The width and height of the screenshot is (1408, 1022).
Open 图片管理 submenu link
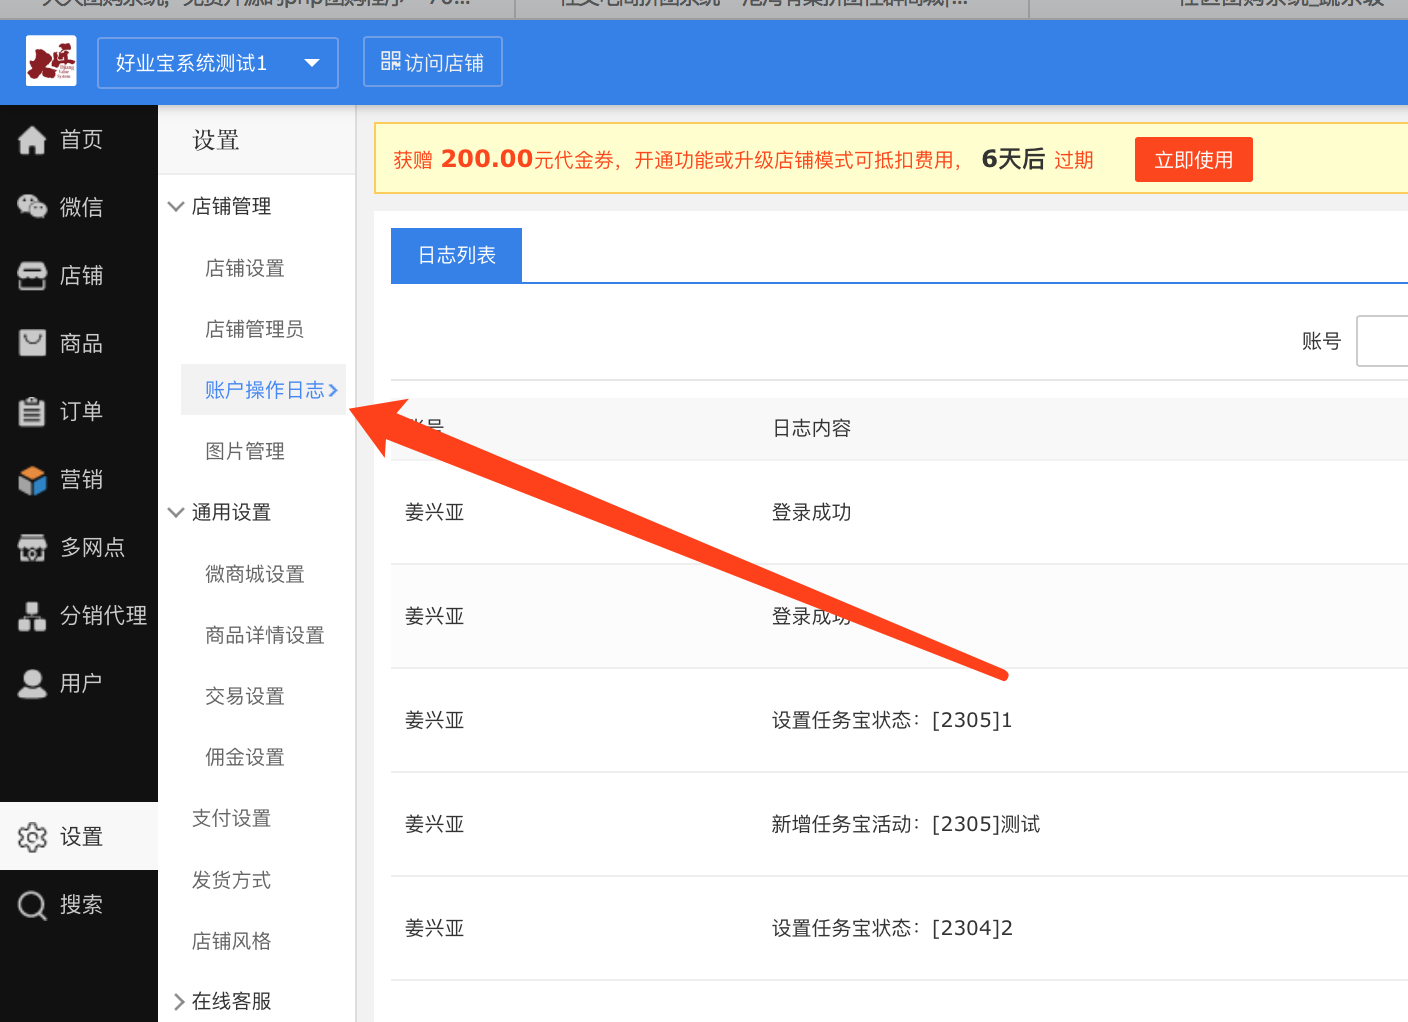[x=245, y=451]
